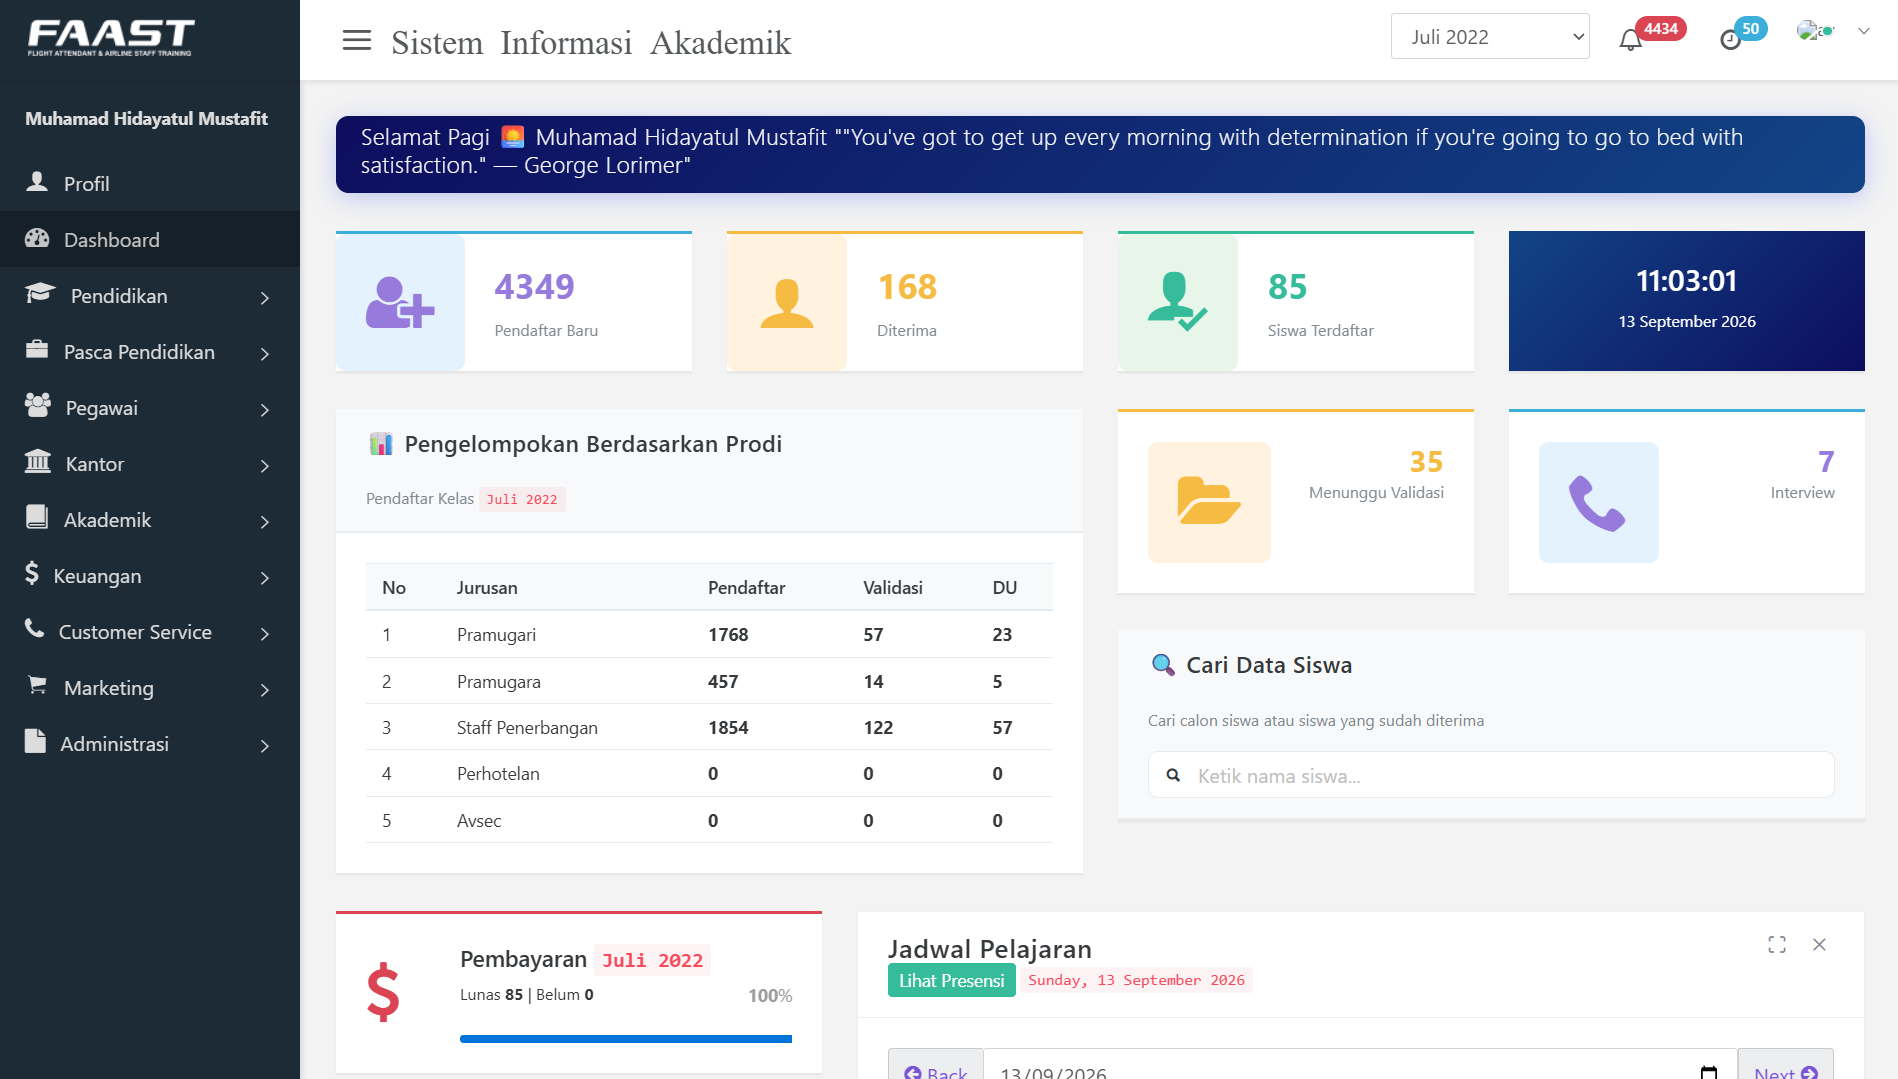
Task: Click the Pembayaran progress bar
Action: pyautogui.click(x=626, y=1039)
